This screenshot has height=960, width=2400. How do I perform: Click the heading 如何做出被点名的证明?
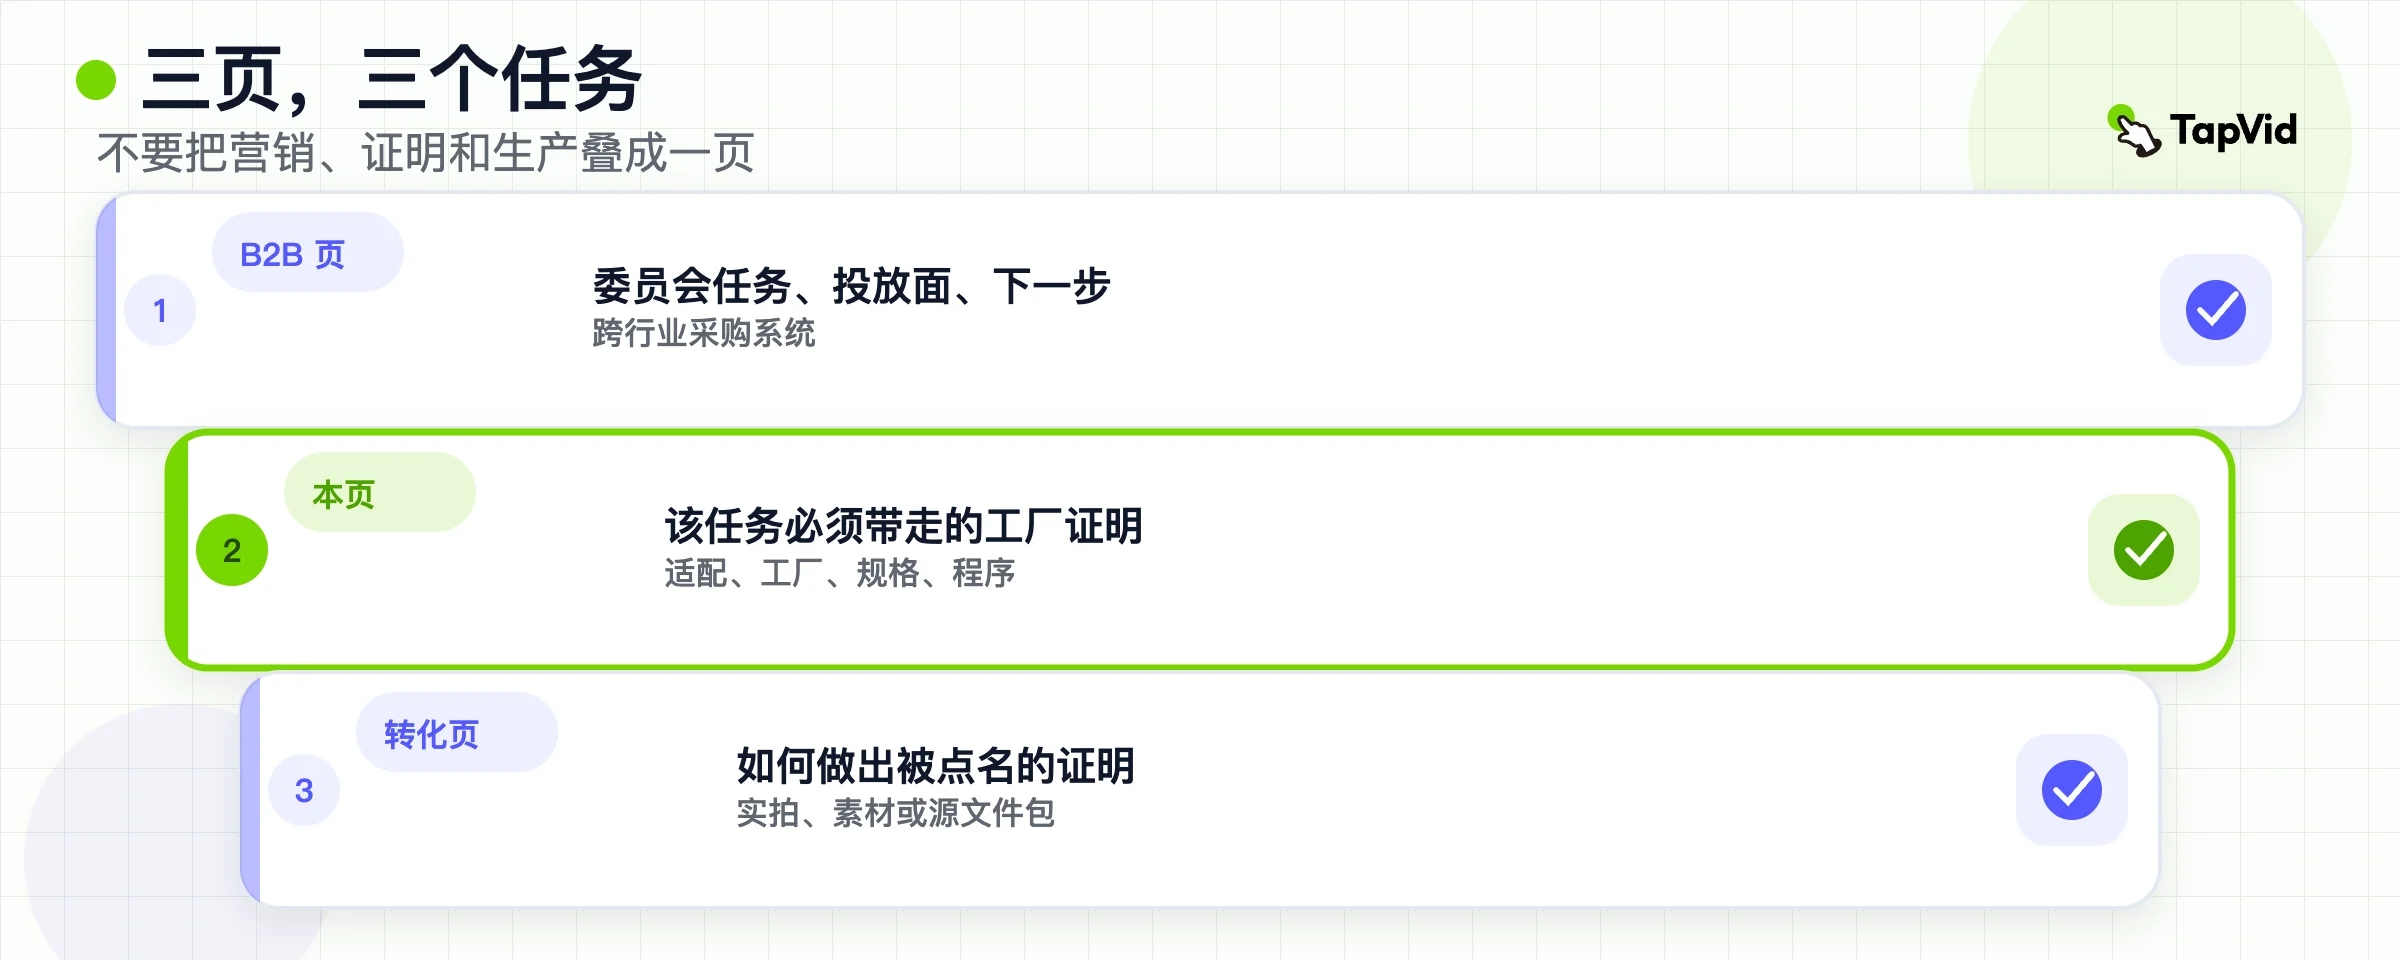[935, 766]
